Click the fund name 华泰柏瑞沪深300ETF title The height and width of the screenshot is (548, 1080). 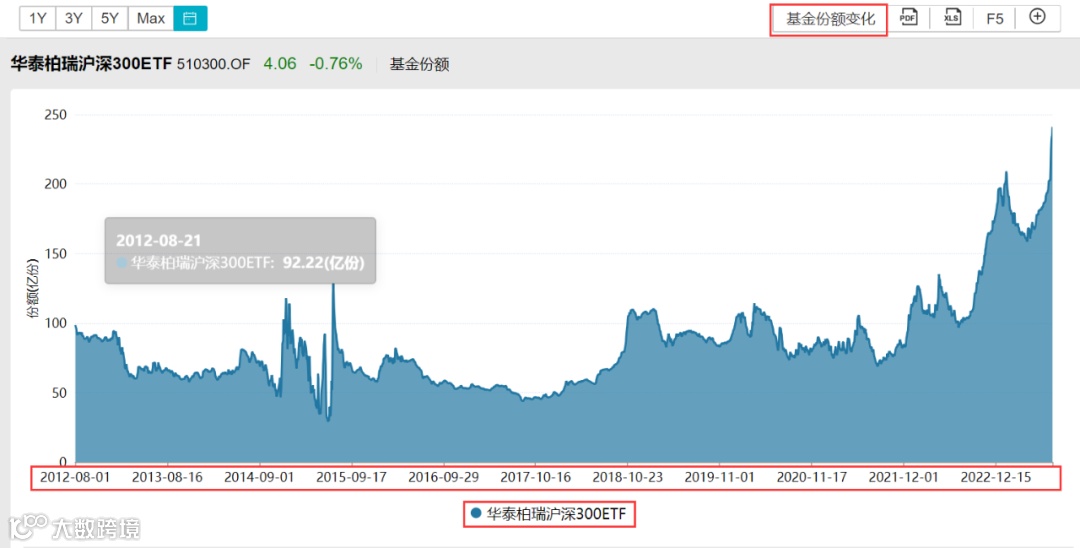(x=91, y=64)
